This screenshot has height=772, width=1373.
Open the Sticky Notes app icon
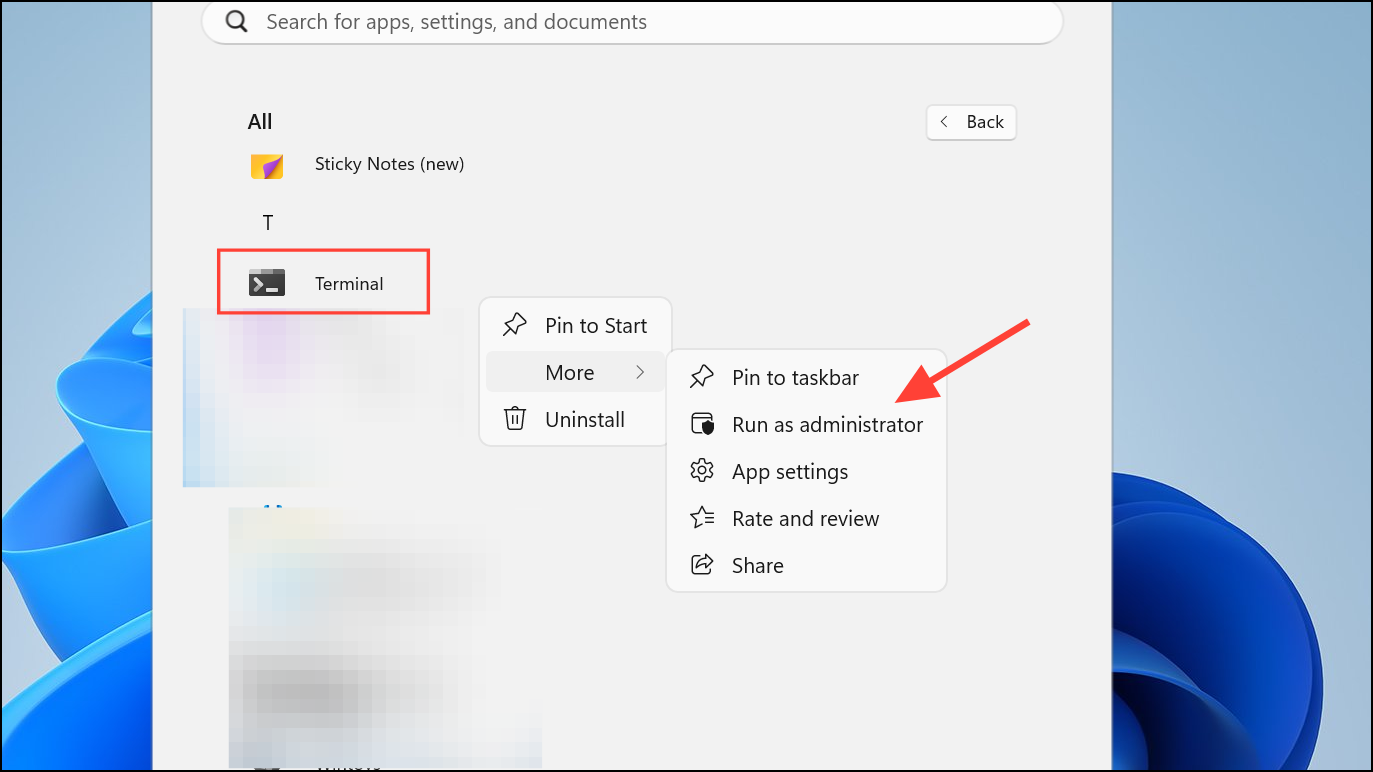[267, 165]
